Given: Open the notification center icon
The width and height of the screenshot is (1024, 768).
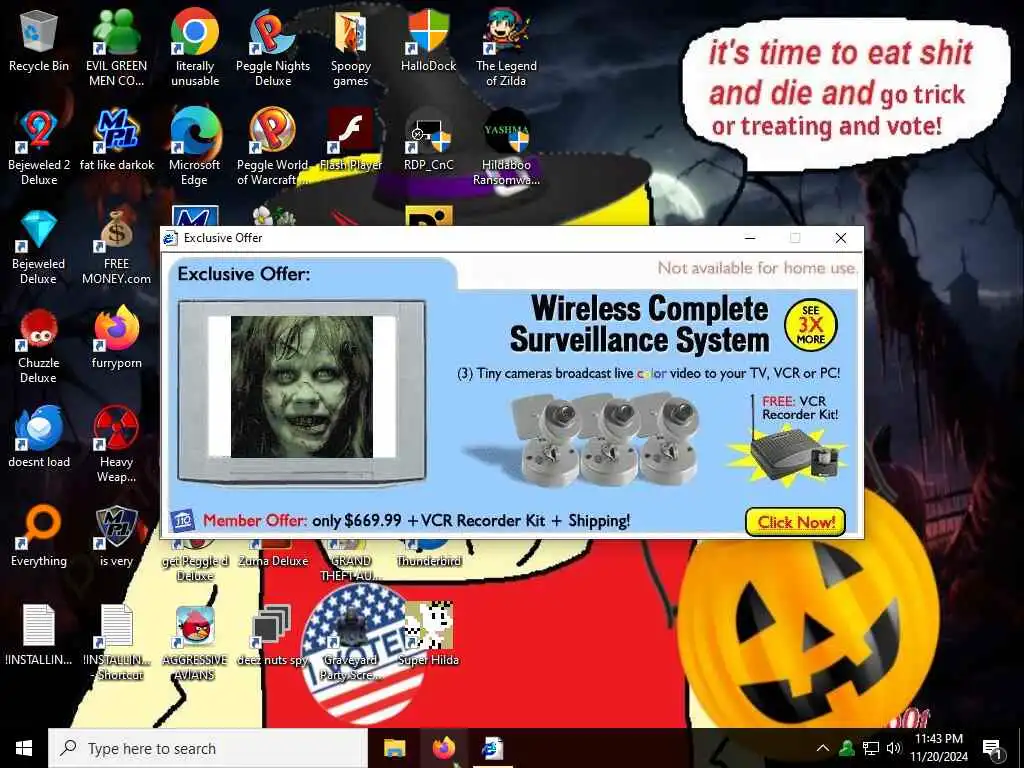Looking at the screenshot, I should 992,748.
